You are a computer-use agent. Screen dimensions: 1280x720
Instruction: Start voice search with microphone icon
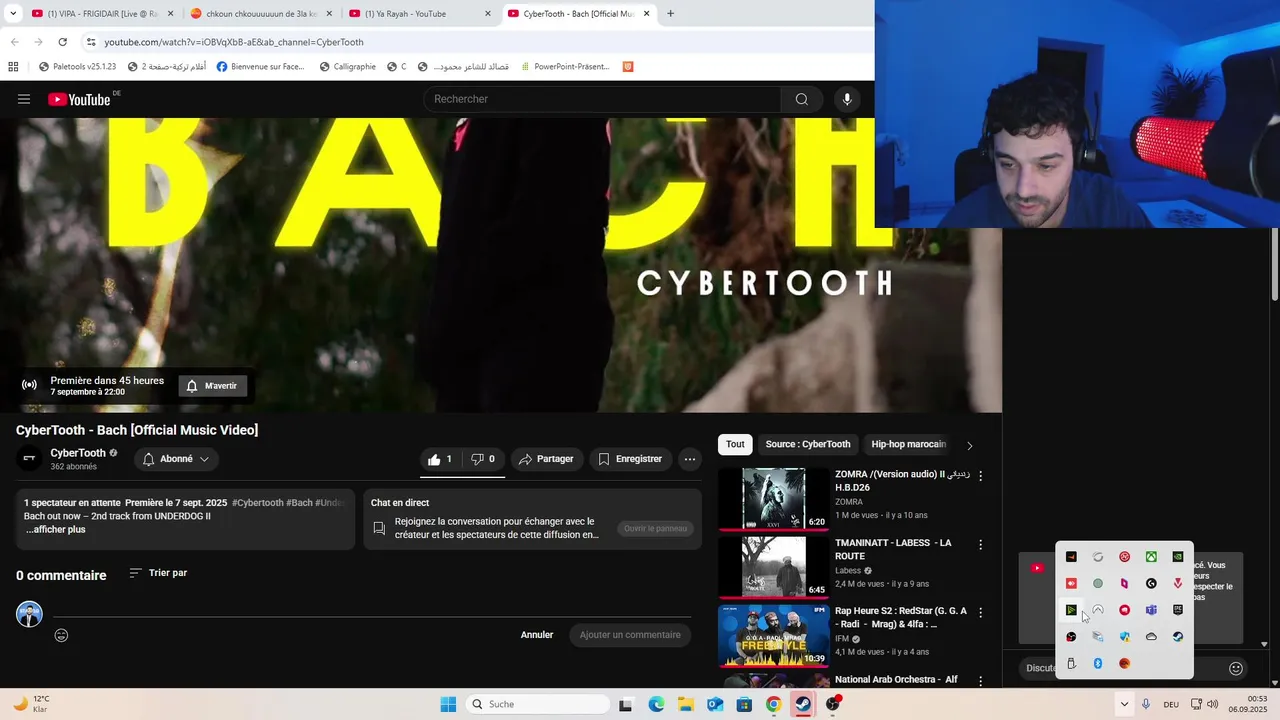(847, 99)
